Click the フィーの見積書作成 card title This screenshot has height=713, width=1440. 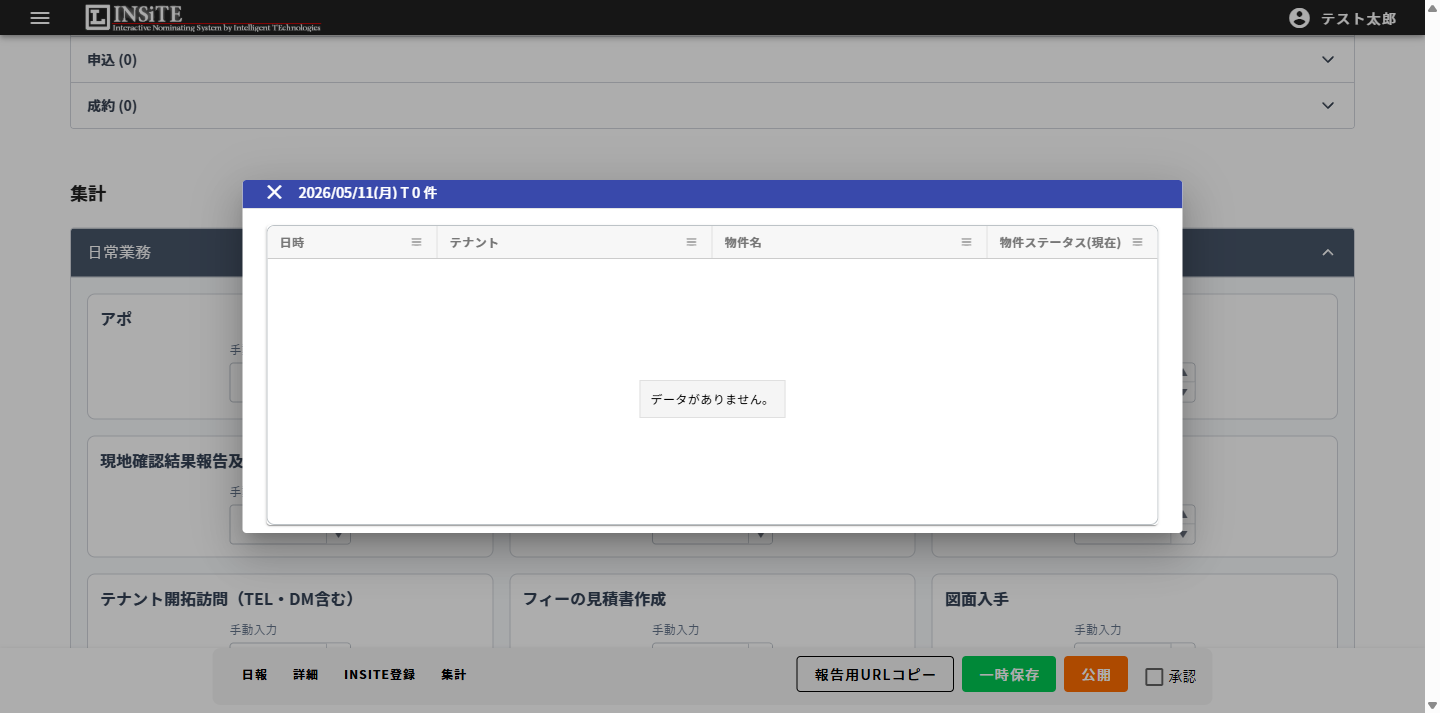click(594, 599)
